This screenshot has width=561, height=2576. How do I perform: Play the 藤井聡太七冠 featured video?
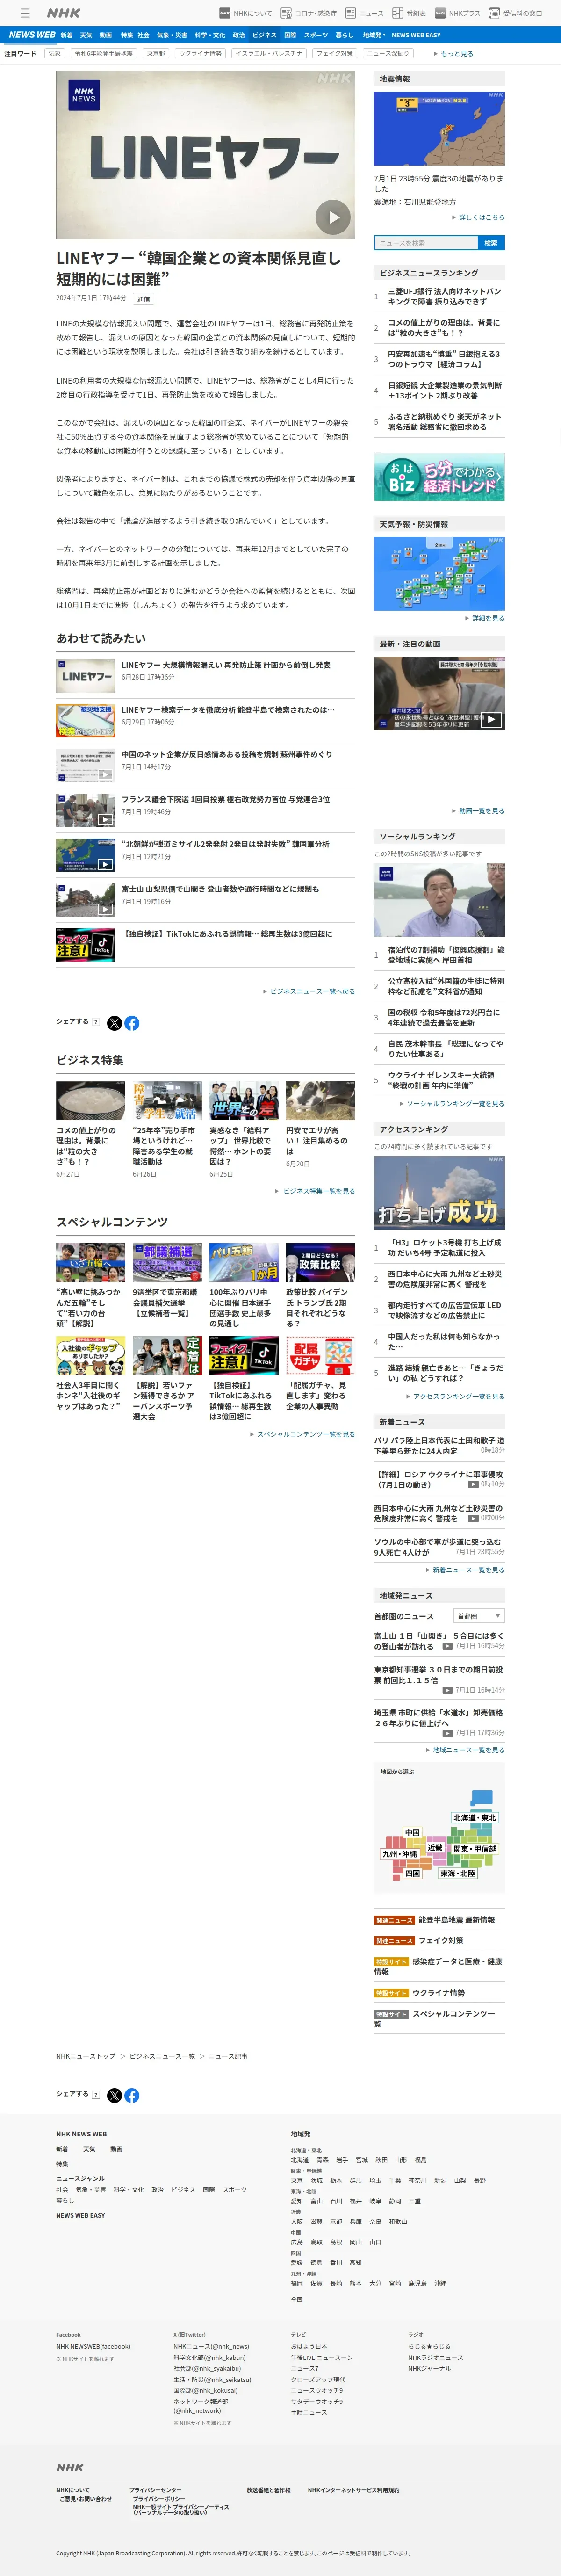pyautogui.click(x=439, y=693)
